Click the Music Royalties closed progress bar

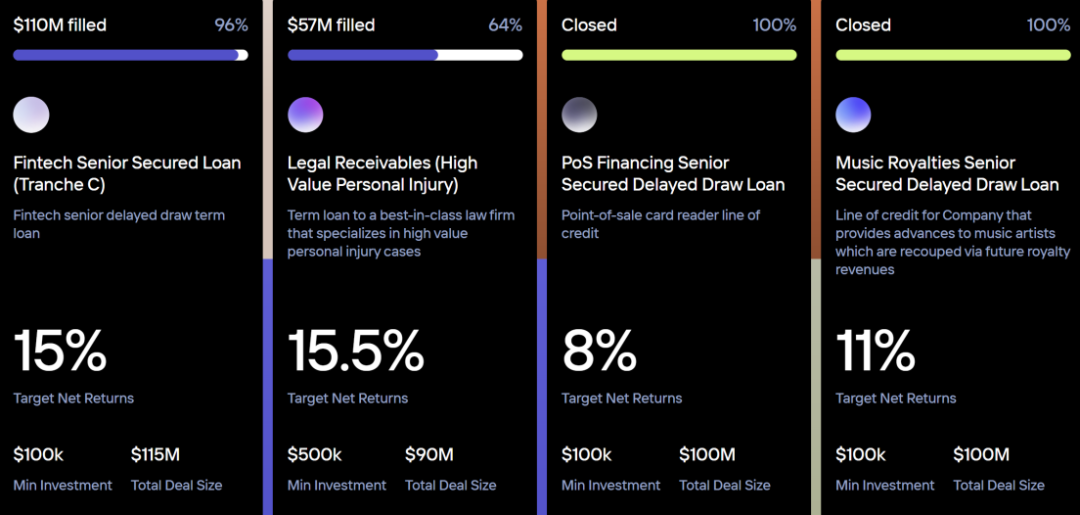952,55
